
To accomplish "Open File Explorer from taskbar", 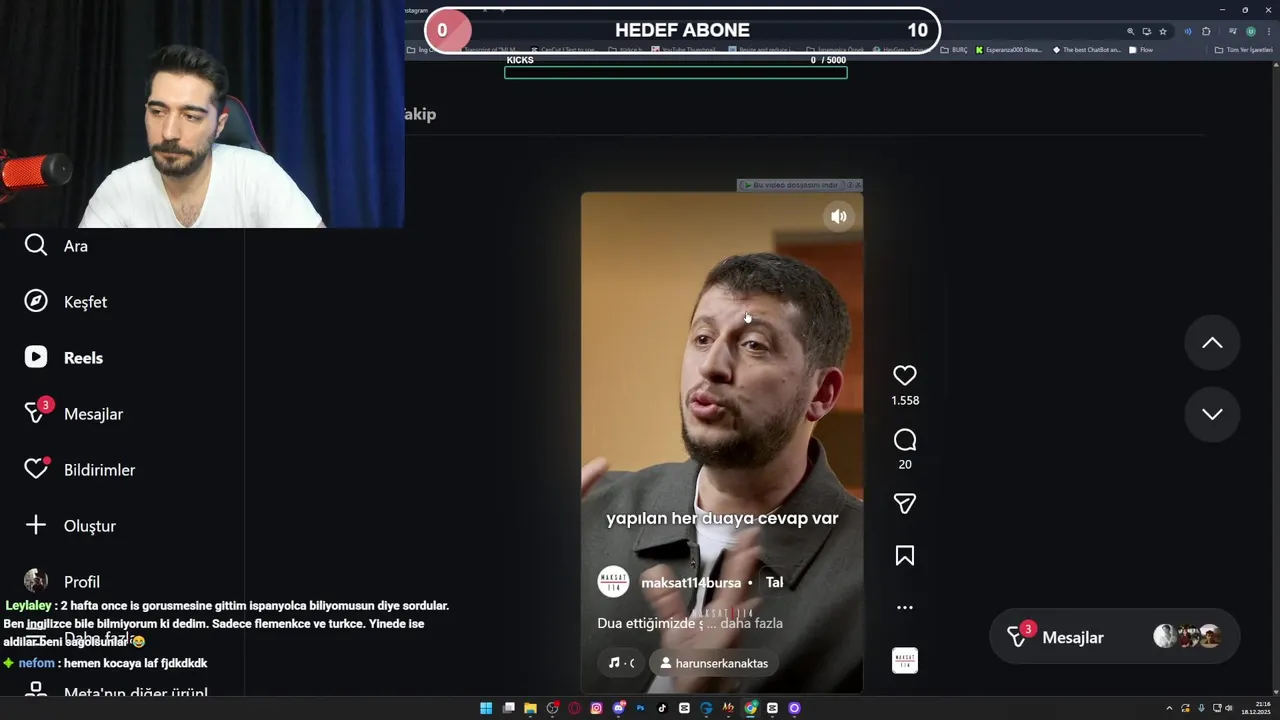I will pos(530,708).
